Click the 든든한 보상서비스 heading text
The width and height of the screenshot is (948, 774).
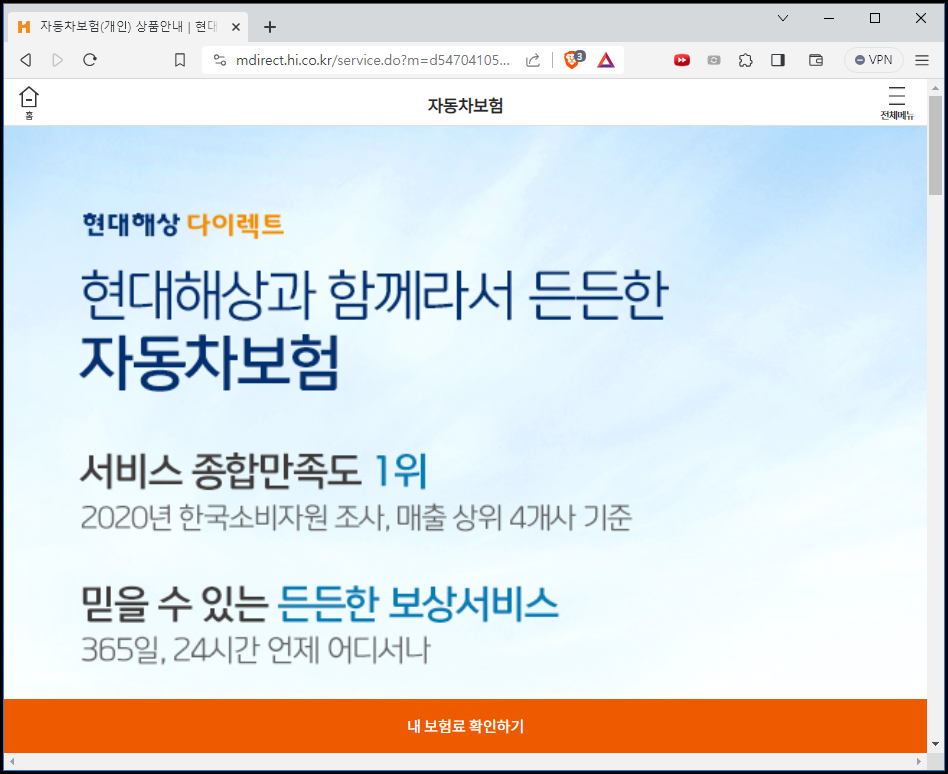tap(418, 603)
